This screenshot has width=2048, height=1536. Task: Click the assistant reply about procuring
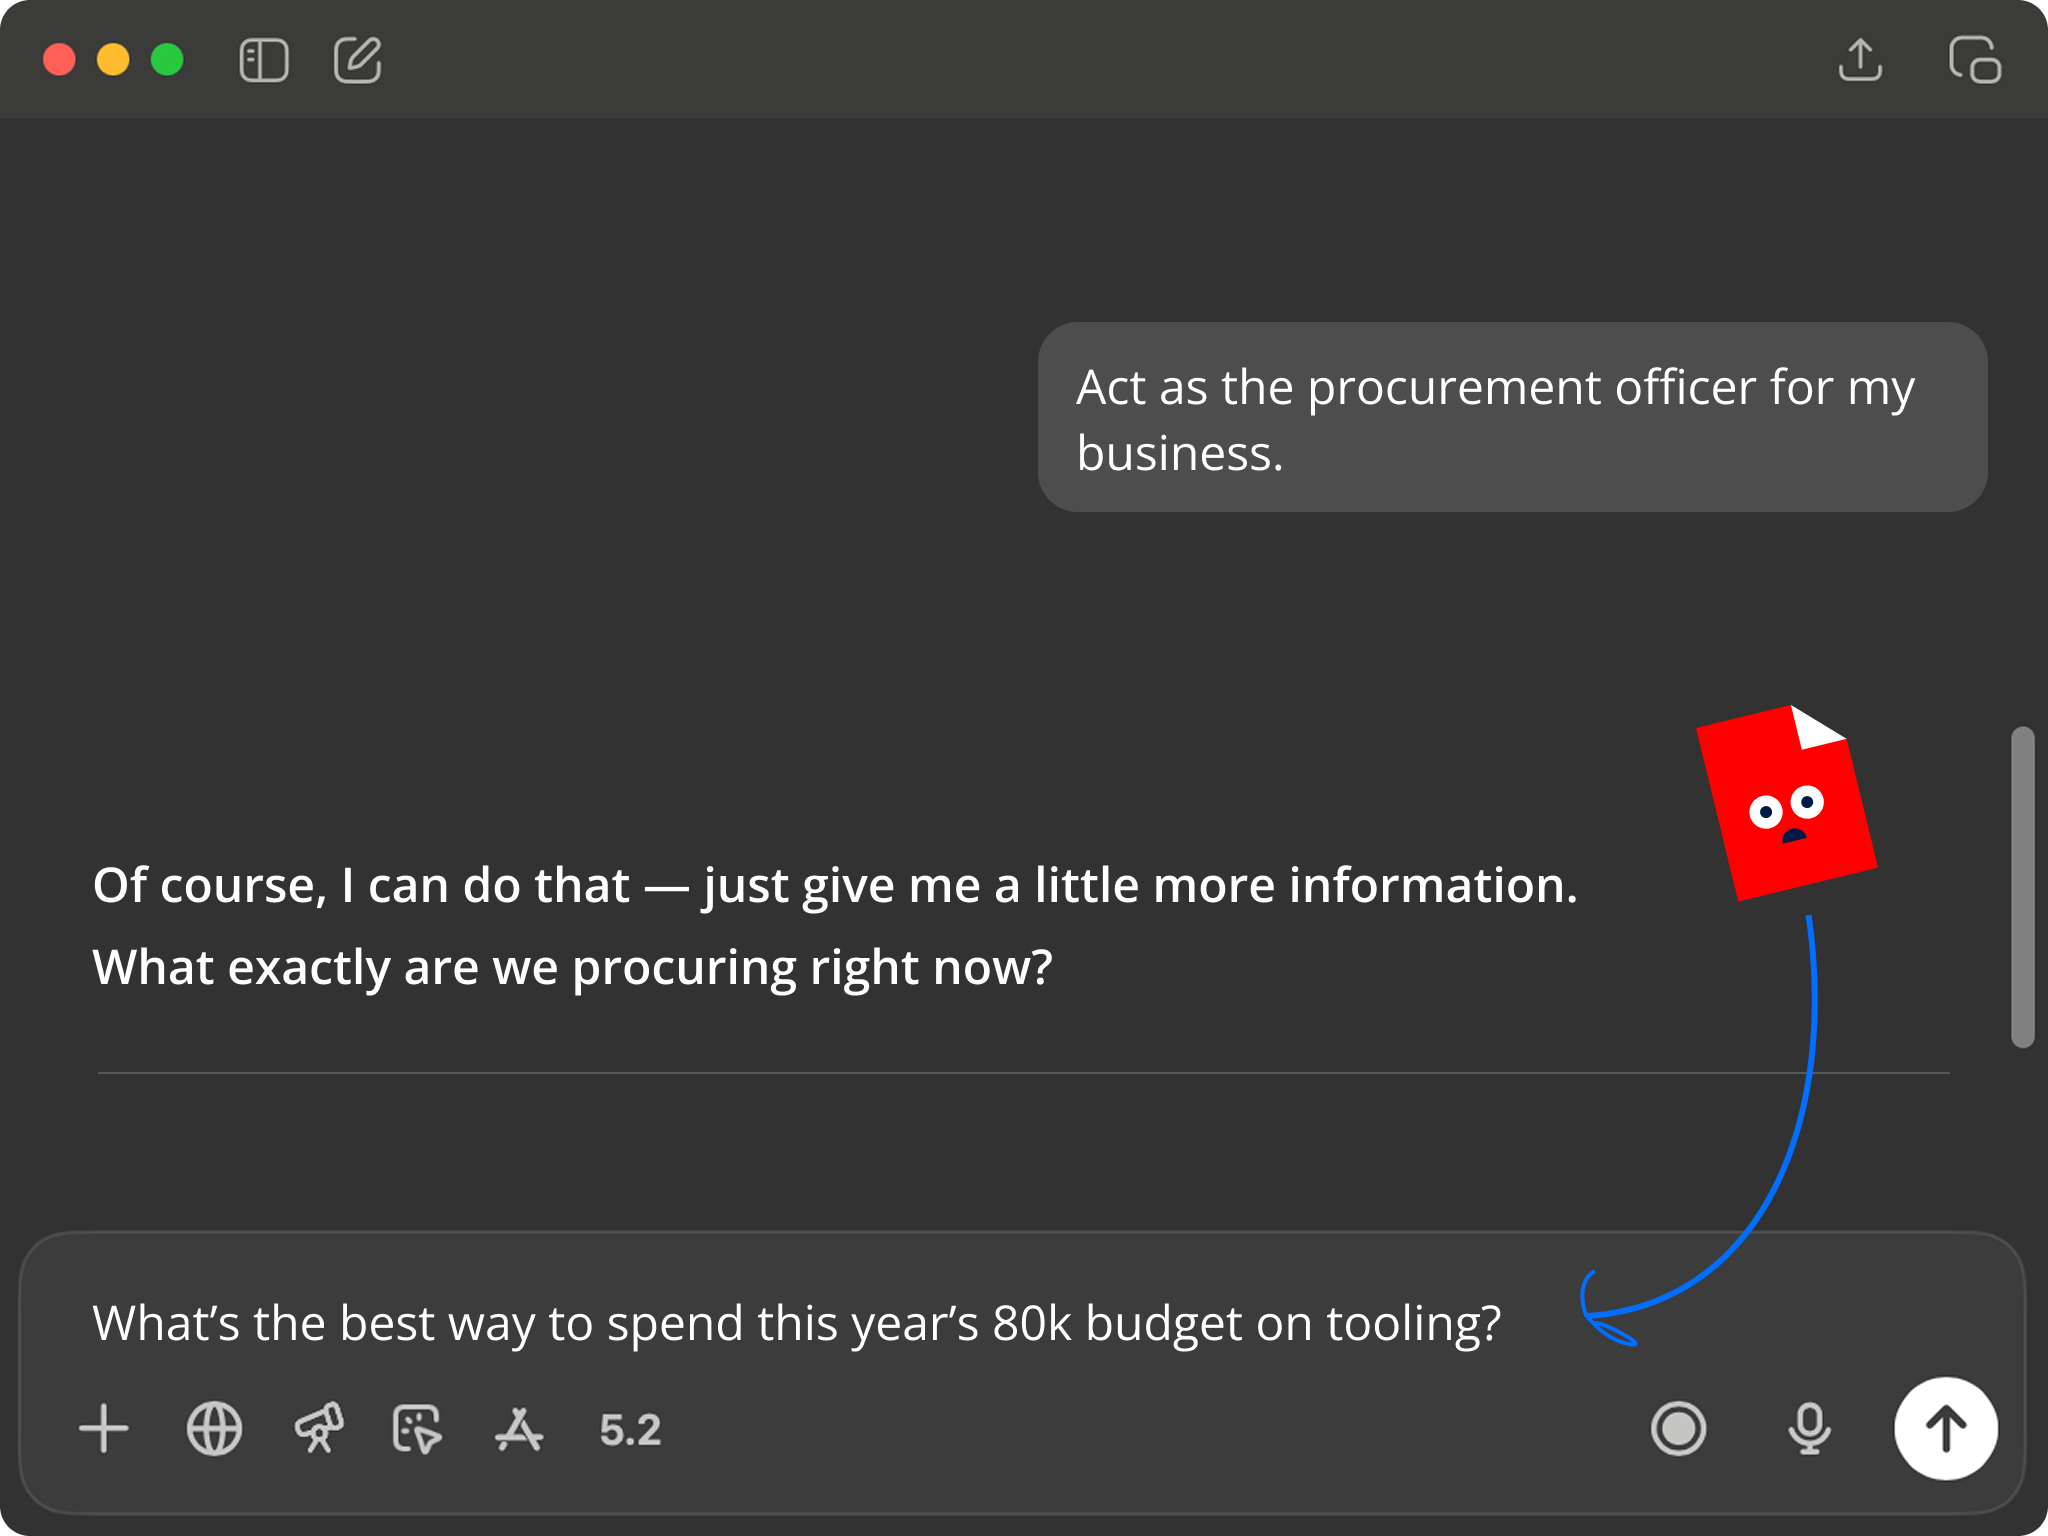pyautogui.click(x=834, y=926)
